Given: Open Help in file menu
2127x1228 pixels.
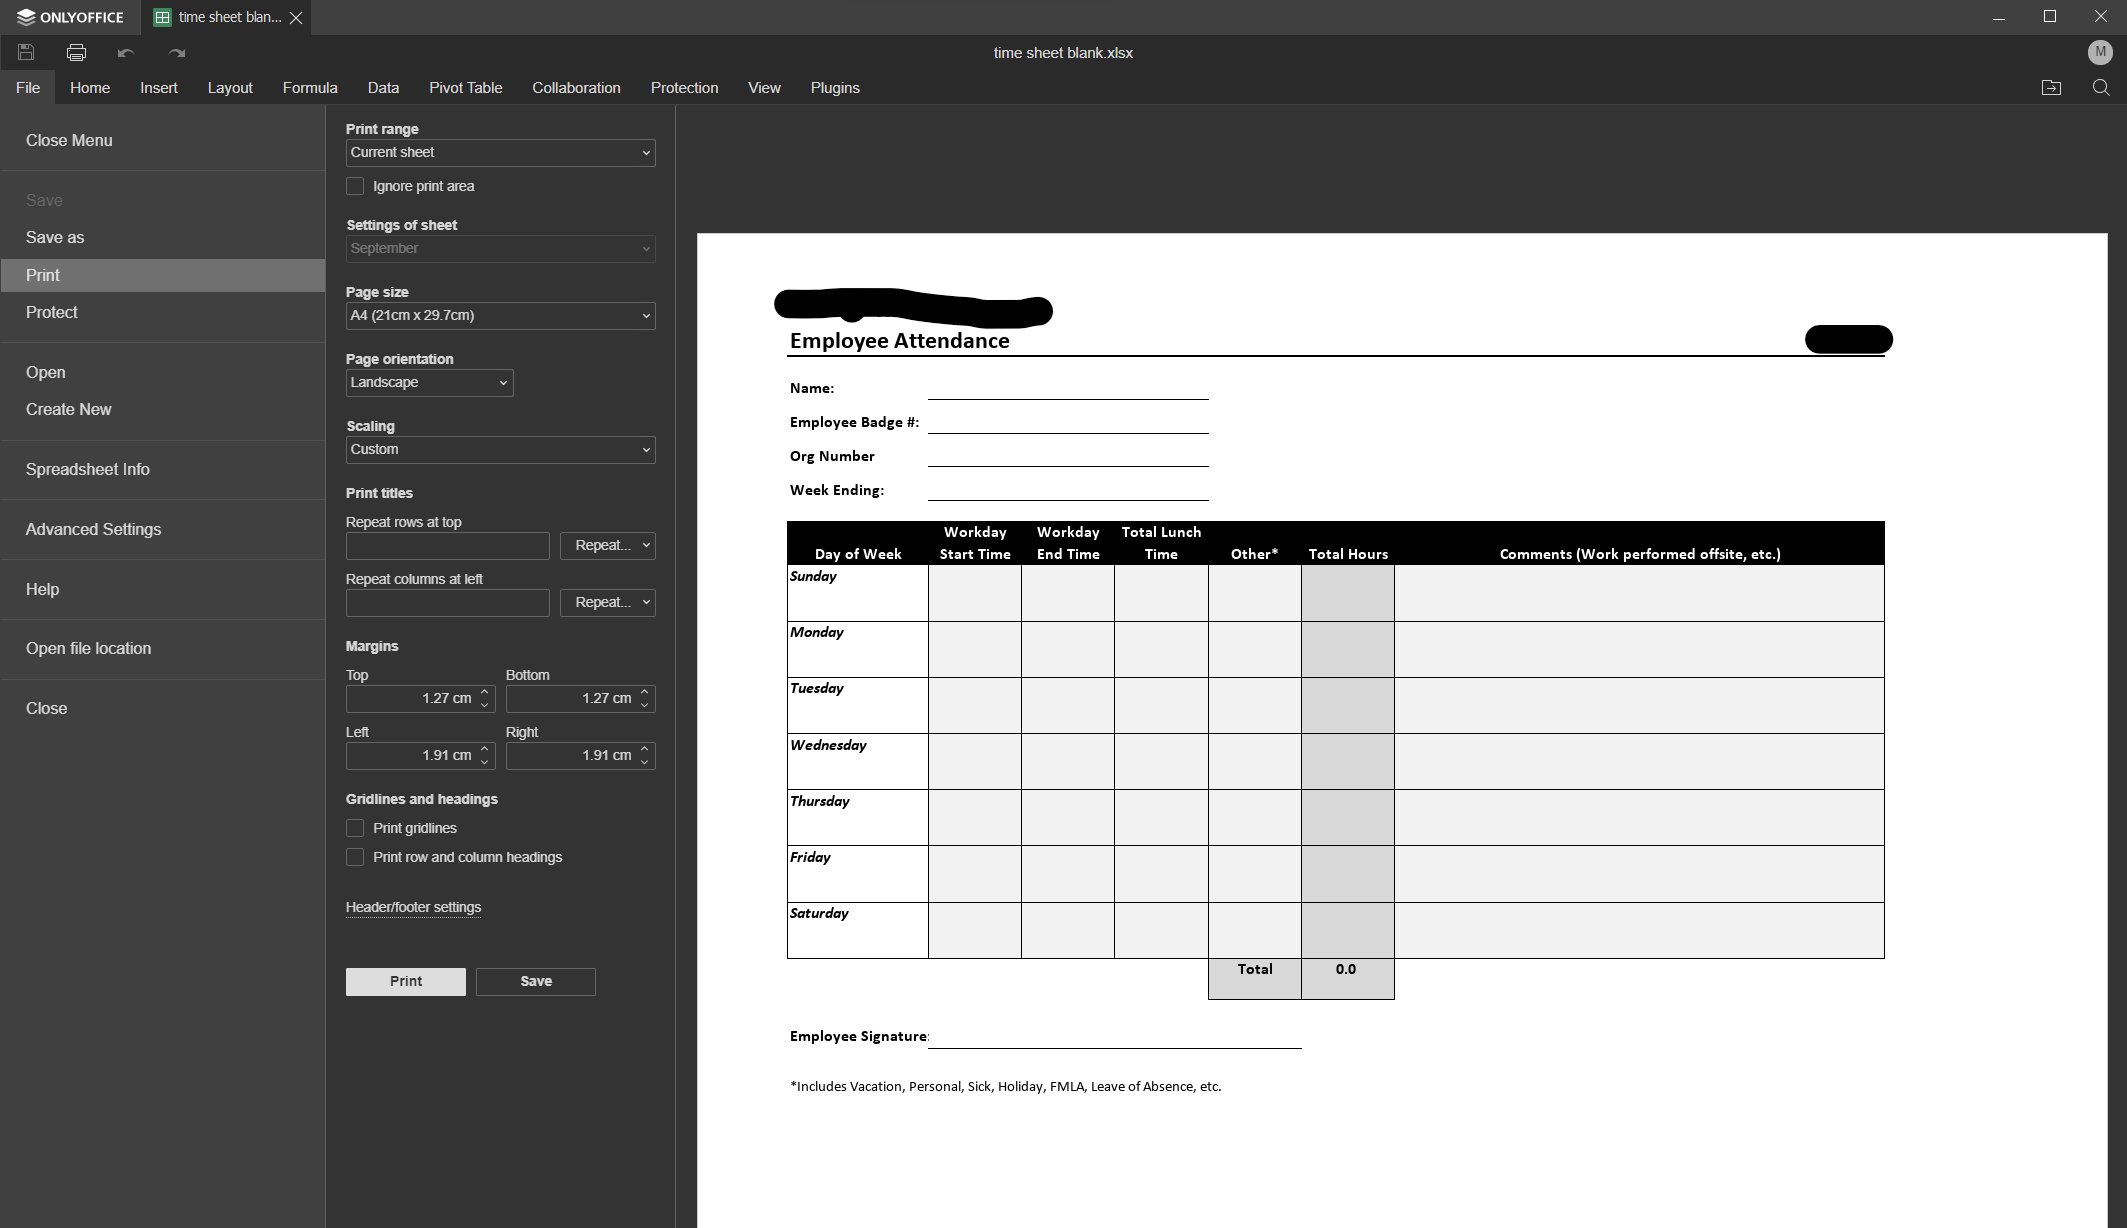Looking at the screenshot, I should [163, 589].
